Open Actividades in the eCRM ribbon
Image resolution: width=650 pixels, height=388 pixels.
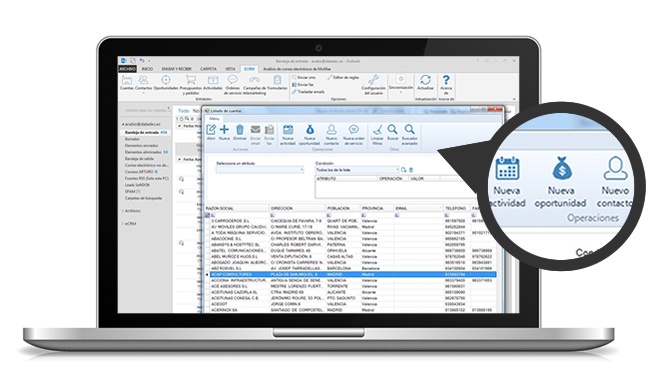point(213,82)
